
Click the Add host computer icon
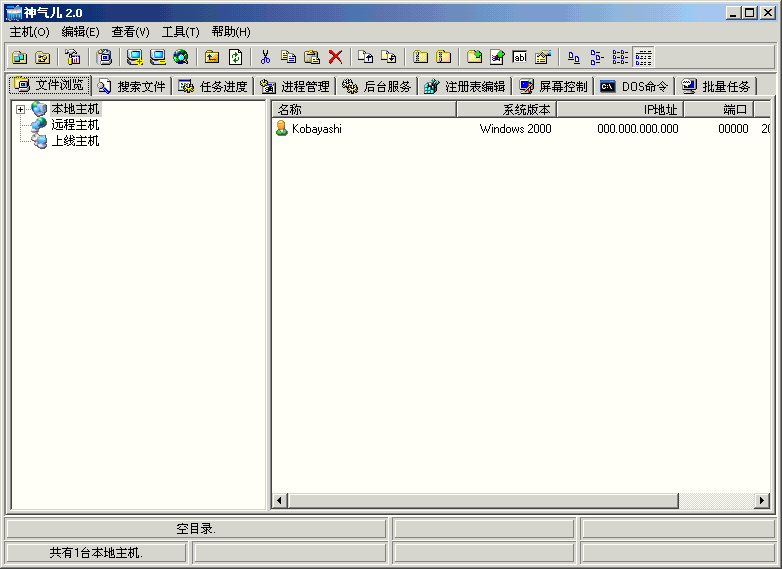tap(135, 58)
